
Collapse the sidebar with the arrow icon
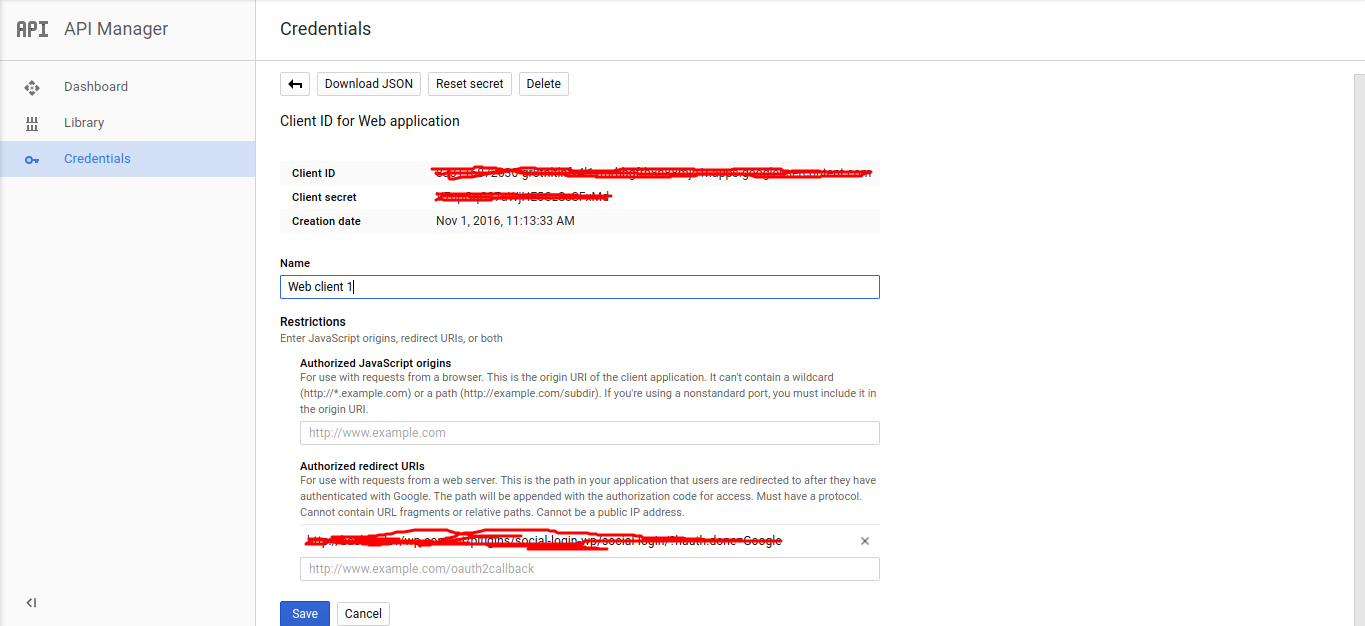(32, 603)
